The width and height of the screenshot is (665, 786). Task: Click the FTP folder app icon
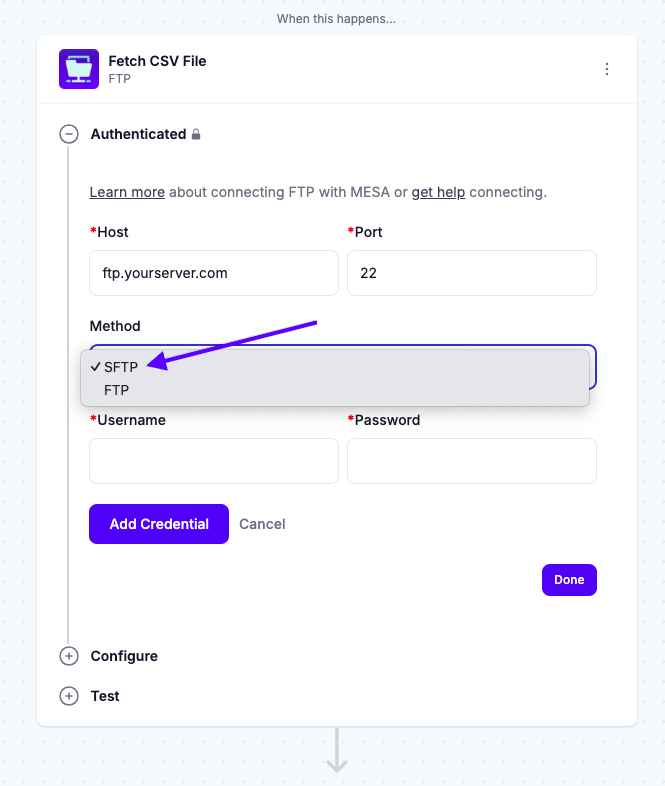point(79,69)
